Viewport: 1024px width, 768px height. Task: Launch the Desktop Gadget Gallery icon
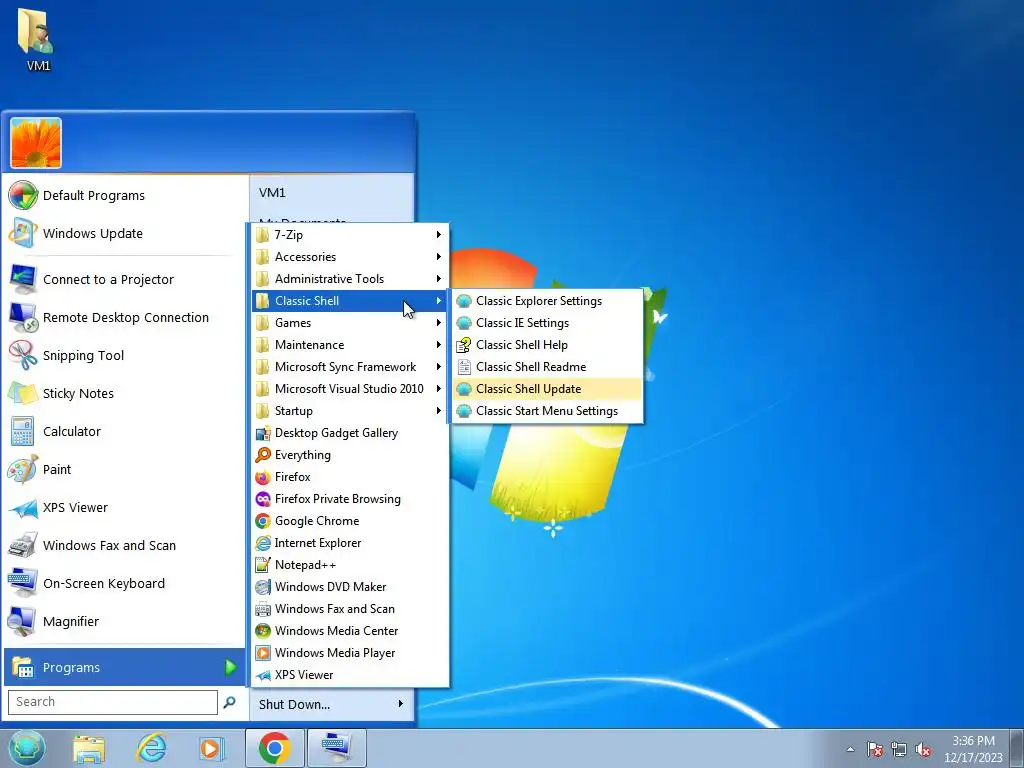point(263,433)
